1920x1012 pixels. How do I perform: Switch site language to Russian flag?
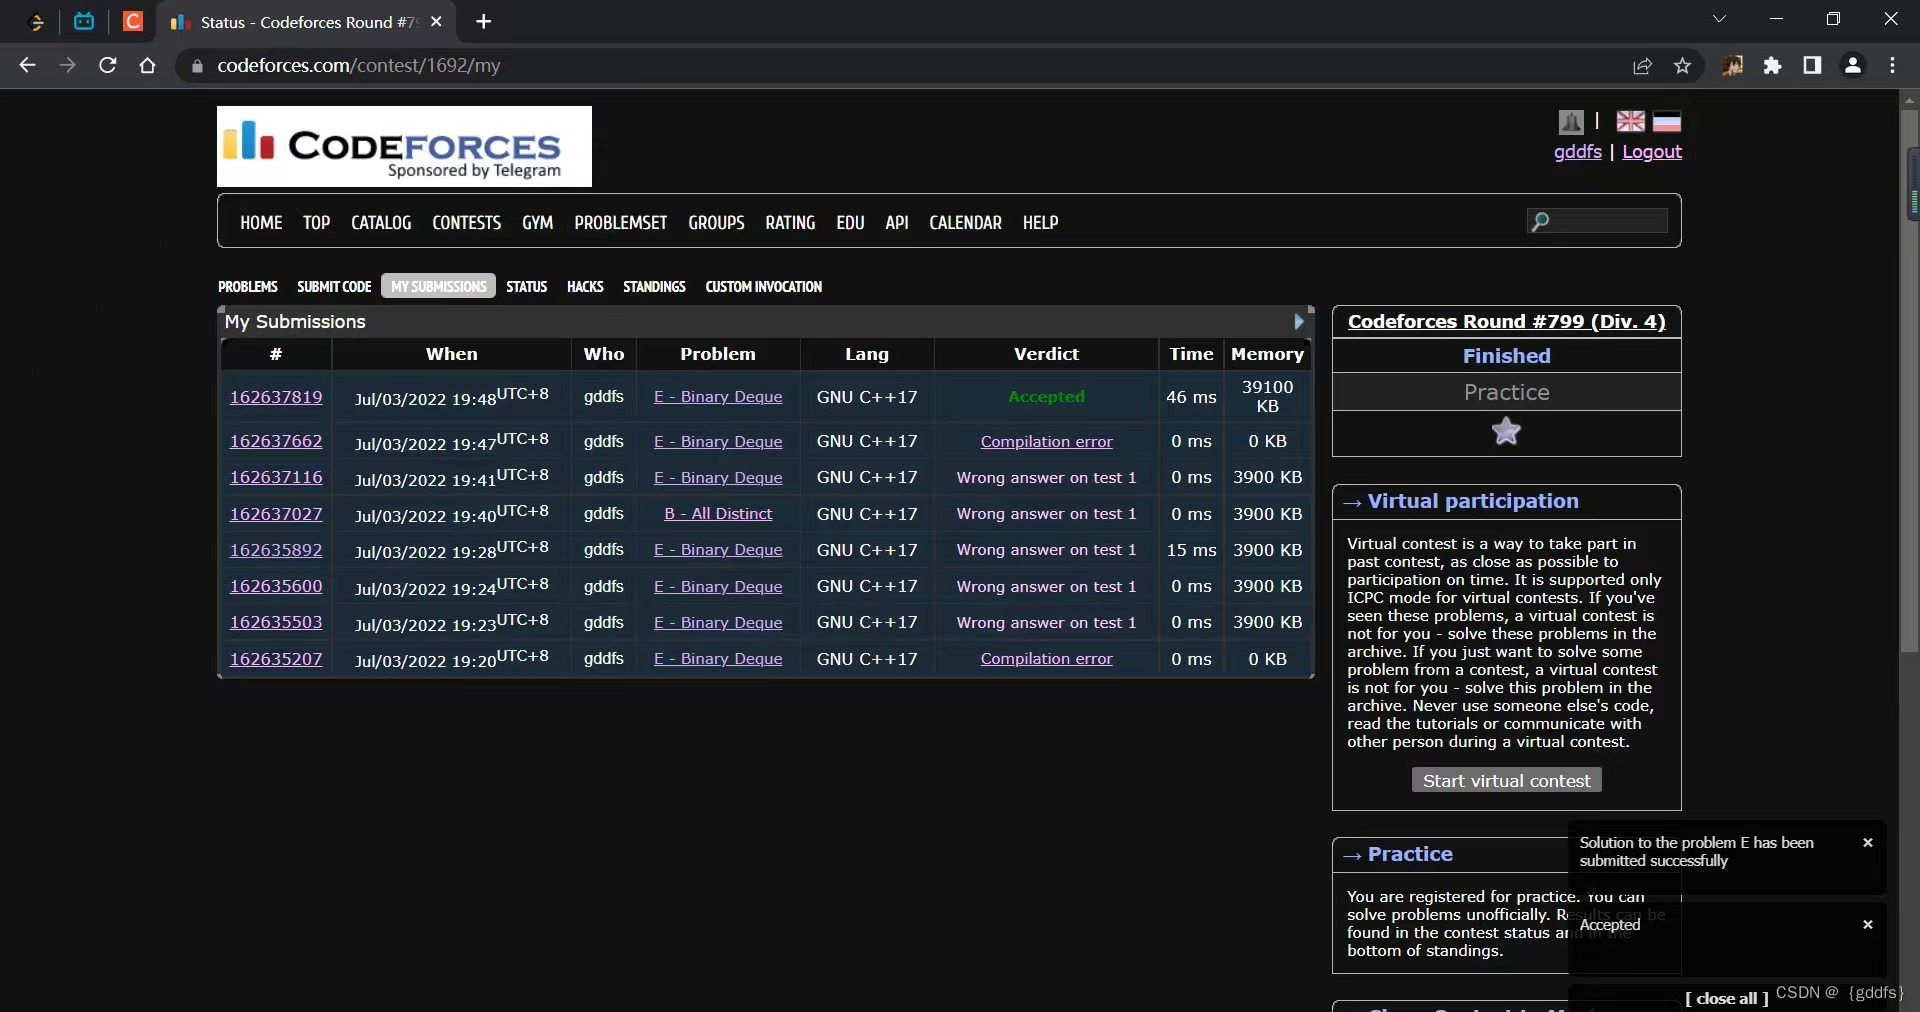[x=1666, y=121]
